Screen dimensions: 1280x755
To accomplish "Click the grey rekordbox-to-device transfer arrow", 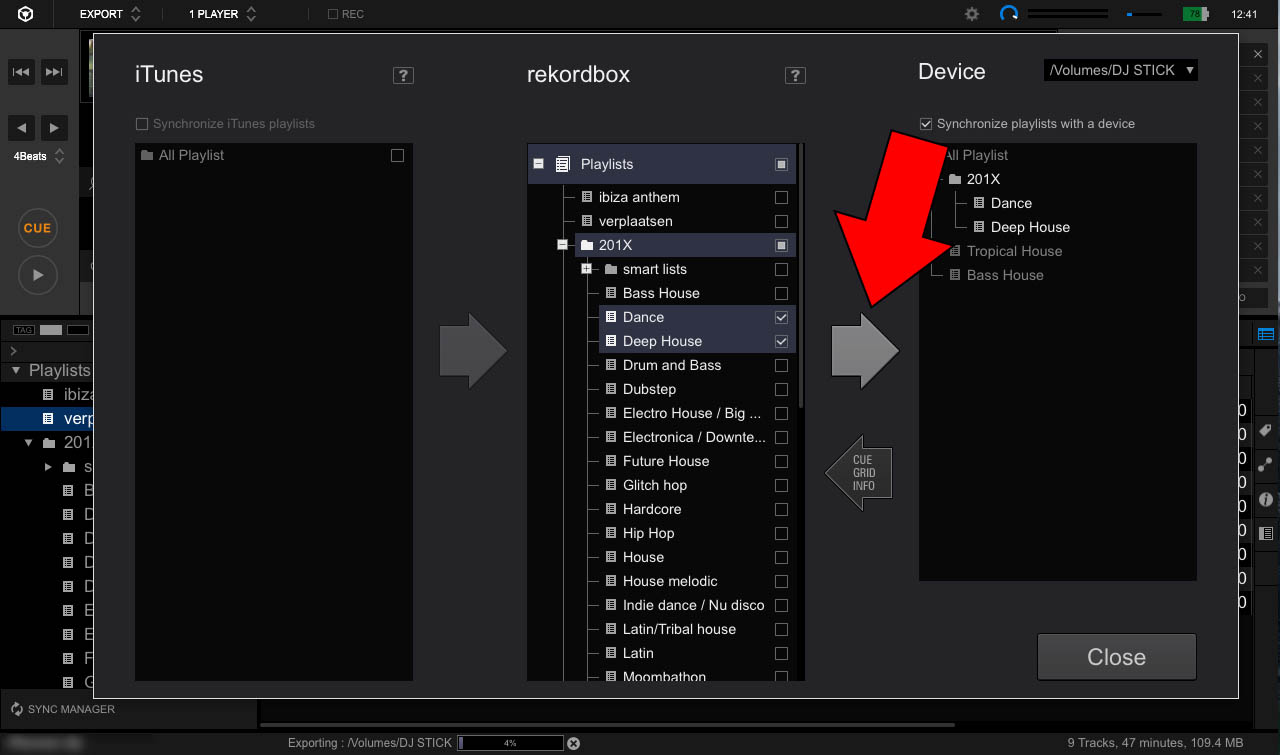I will click(x=865, y=351).
